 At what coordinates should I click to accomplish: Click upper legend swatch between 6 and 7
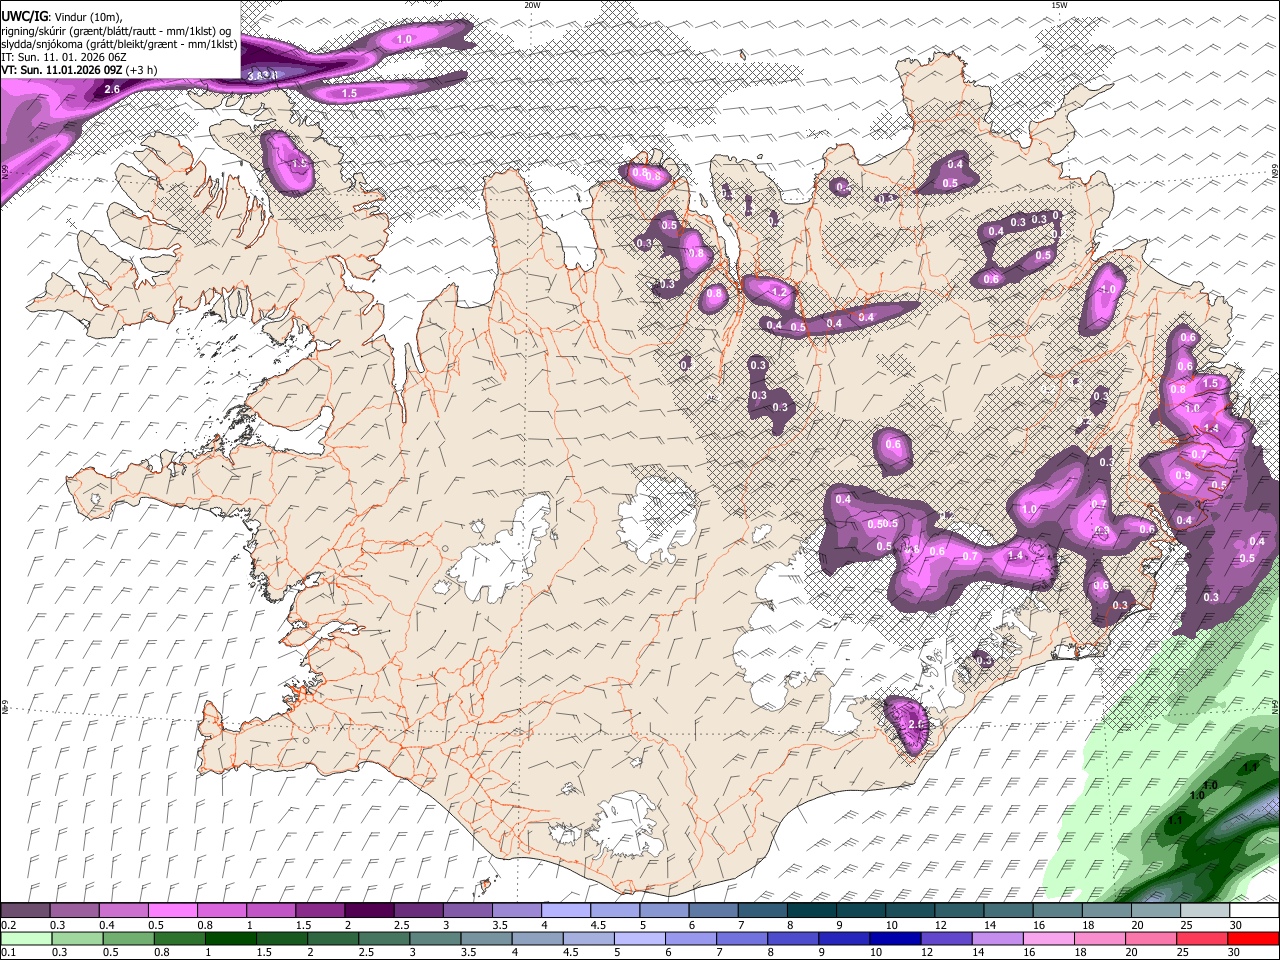pyautogui.click(x=713, y=910)
